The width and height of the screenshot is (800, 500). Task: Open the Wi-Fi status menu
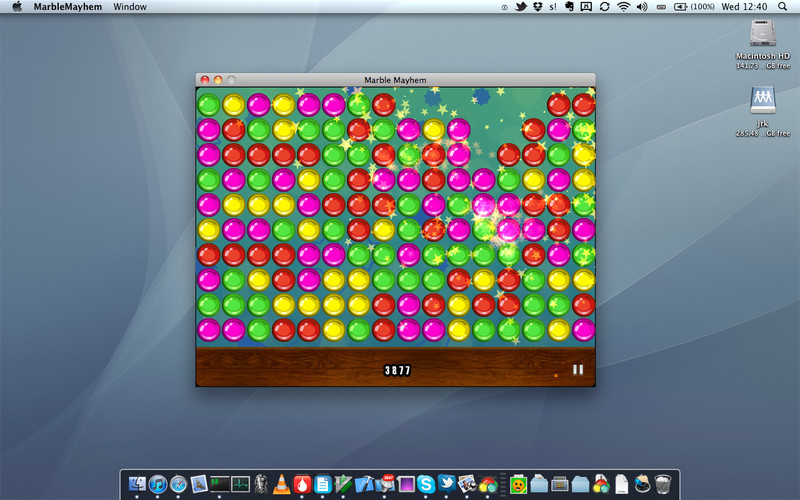[623, 7]
